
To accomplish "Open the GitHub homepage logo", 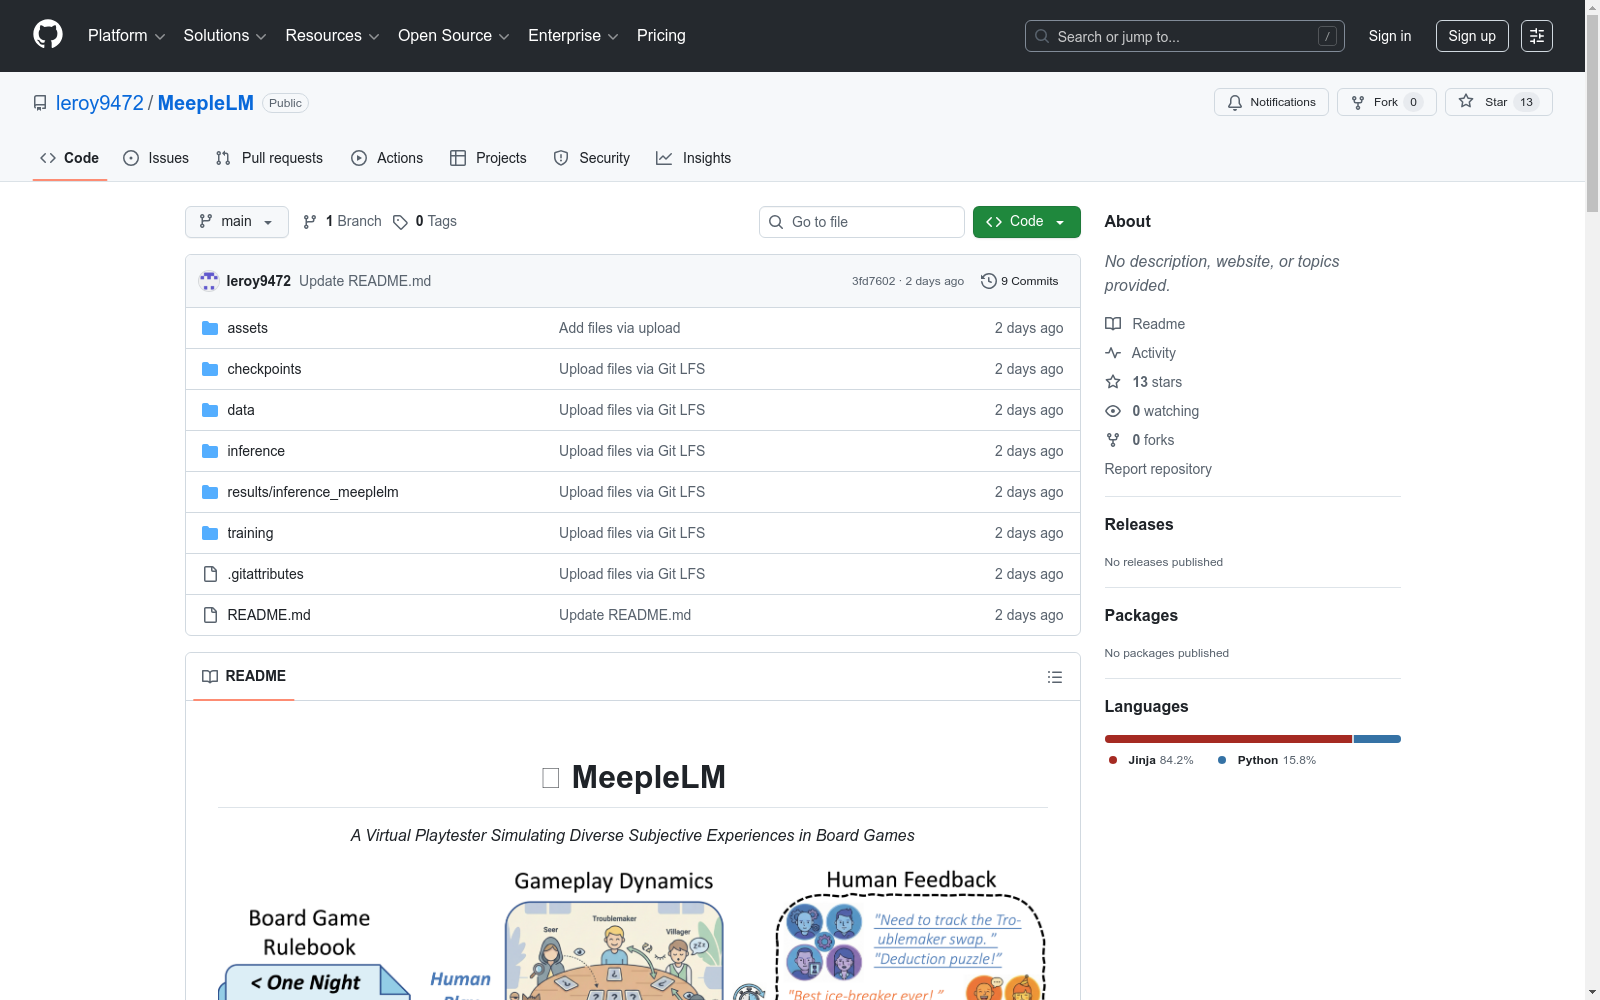I will click(48, 35).
